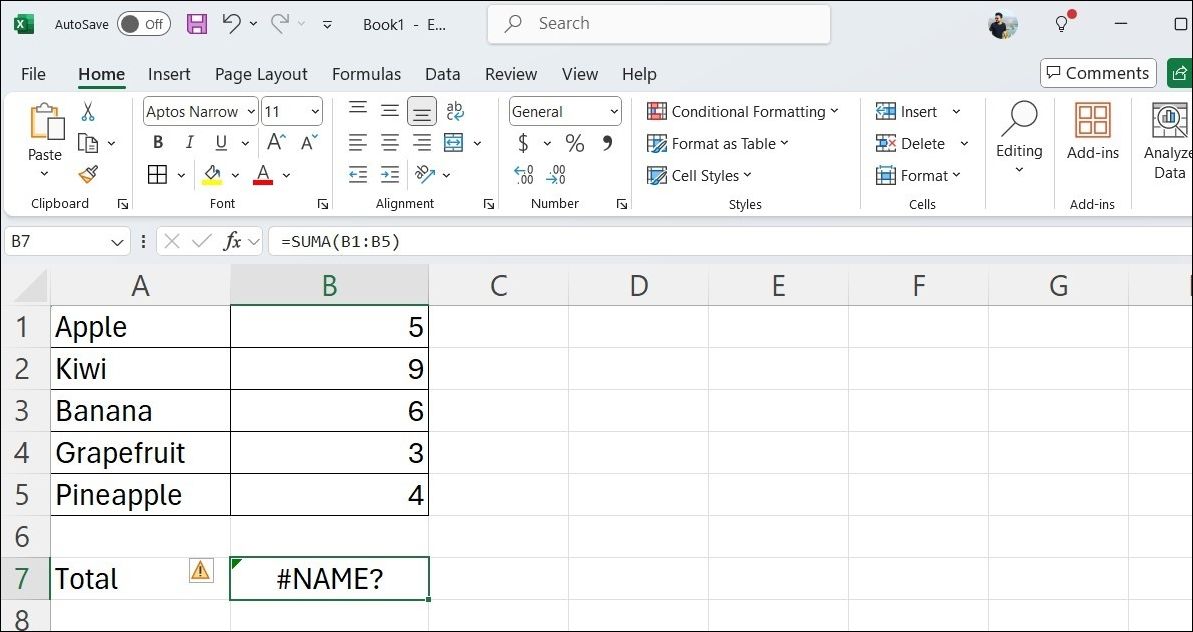Apply the yellow fill color
The height and width of the screenshot is (632, 1193).
[212, 175]
